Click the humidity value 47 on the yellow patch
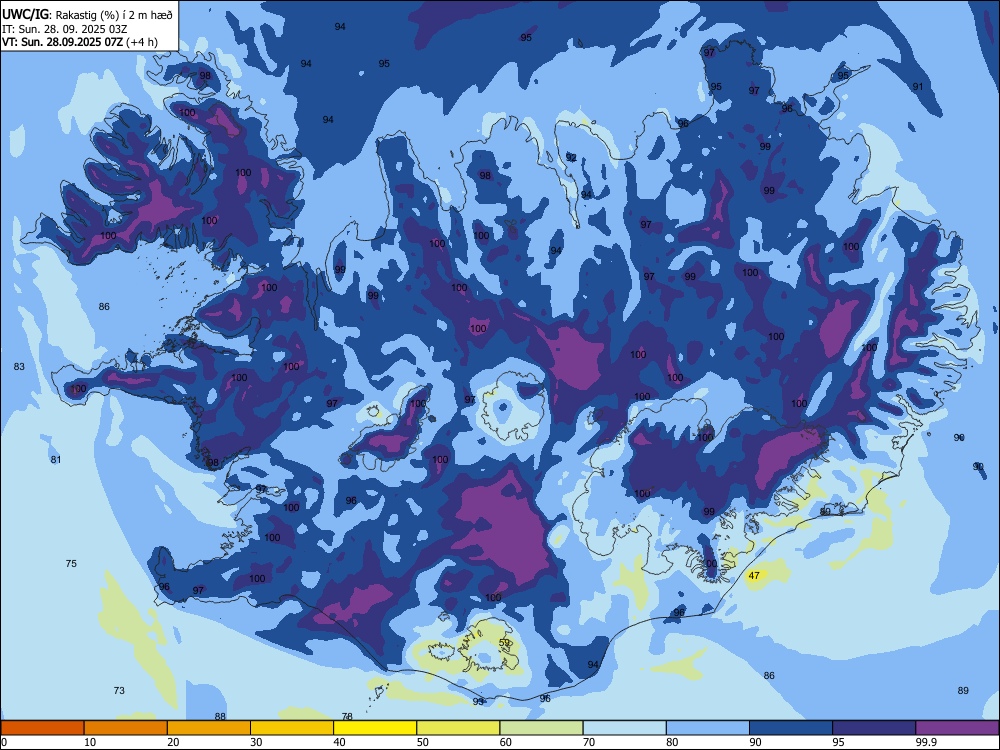The height and width of the screenshot is (750, 1000). pyautogui.click(x=754, y=575)
